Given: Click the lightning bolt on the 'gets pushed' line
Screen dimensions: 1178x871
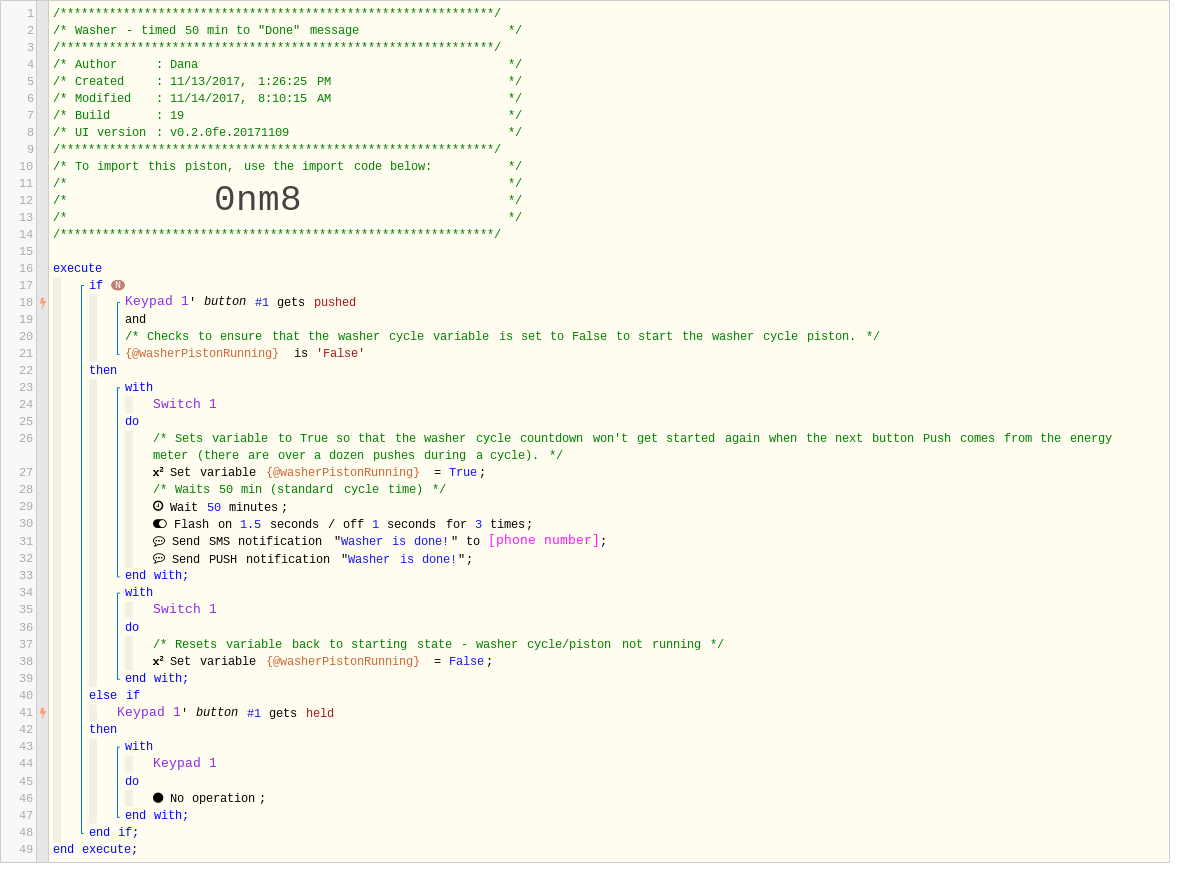Looking at the screenshot, I should (43, 304).
